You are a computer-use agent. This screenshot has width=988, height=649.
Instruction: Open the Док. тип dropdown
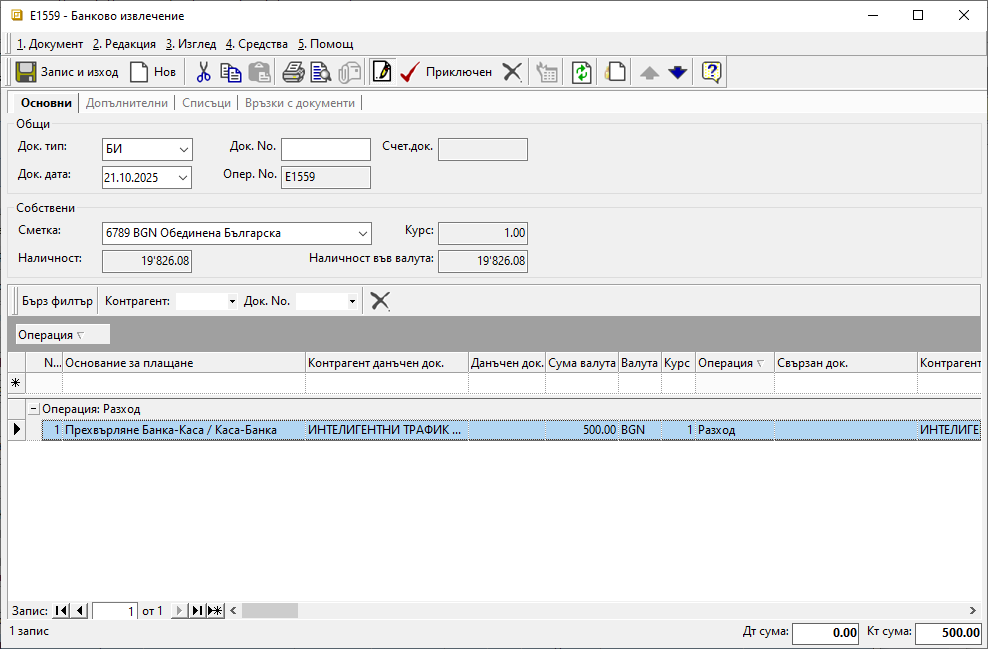(184, 150)
